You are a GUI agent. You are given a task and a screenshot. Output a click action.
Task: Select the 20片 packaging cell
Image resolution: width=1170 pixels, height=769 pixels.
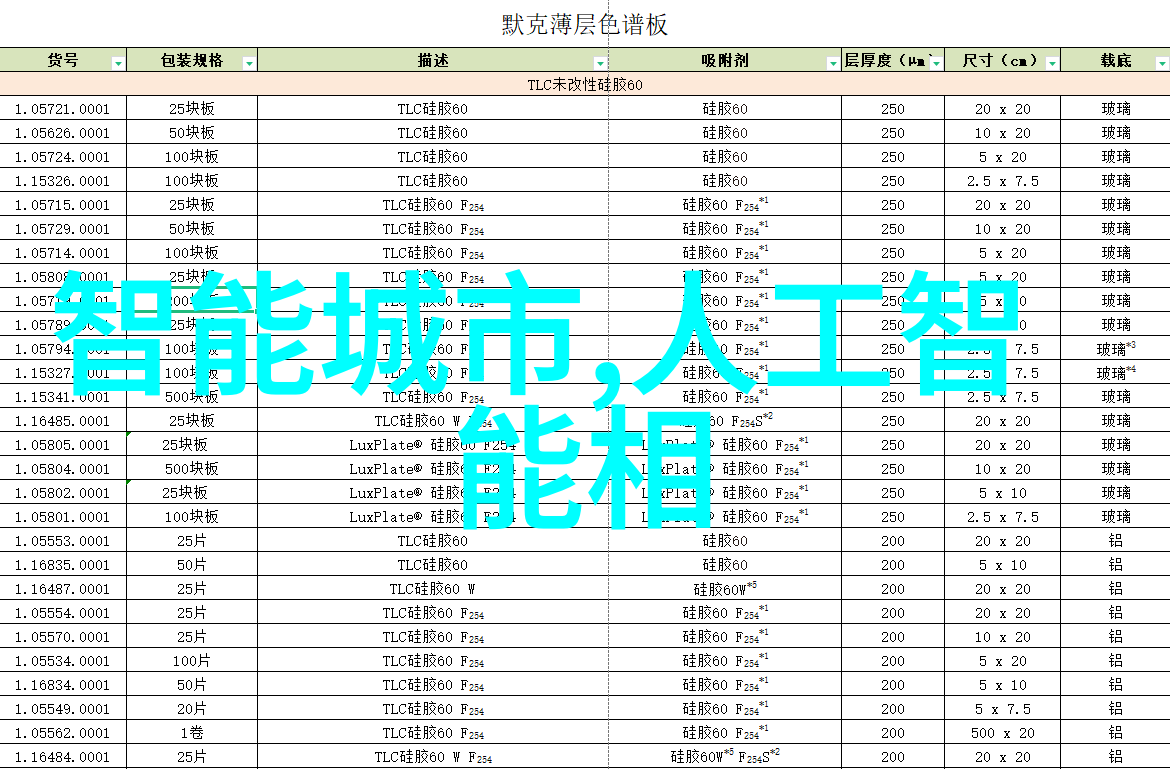191,709
